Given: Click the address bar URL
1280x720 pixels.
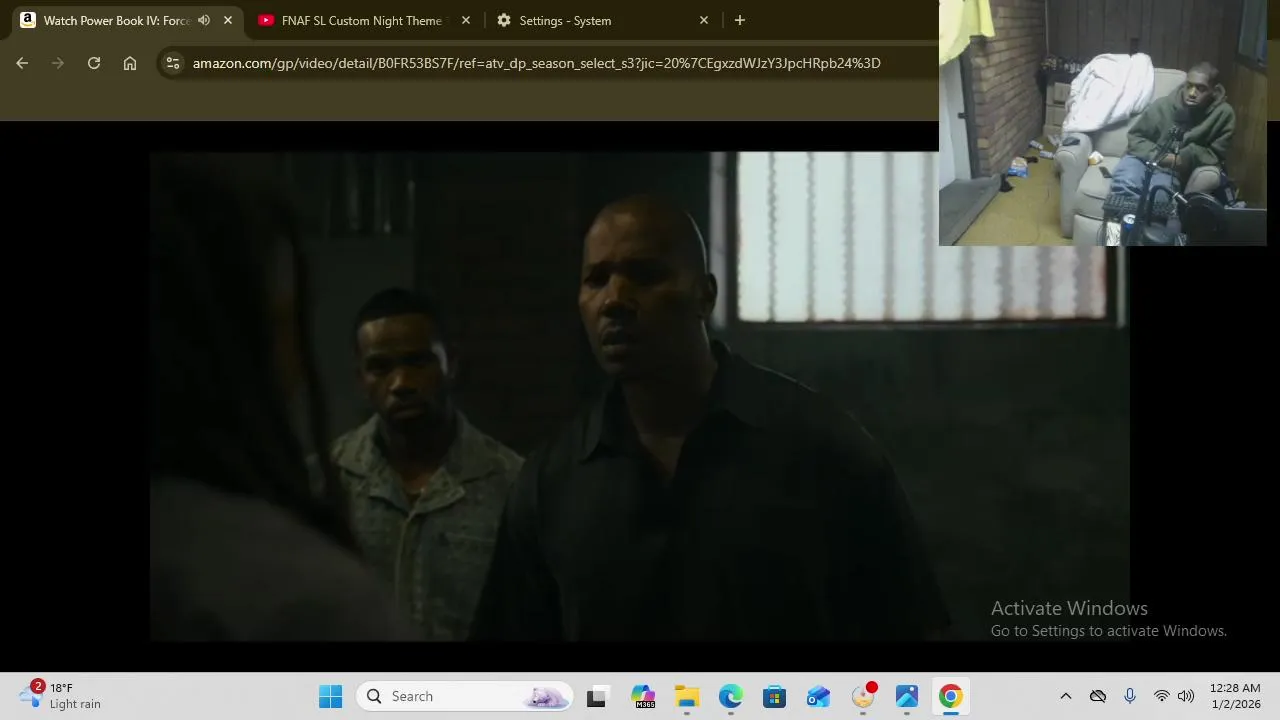Looking at the screenshot, I should 536,63.
